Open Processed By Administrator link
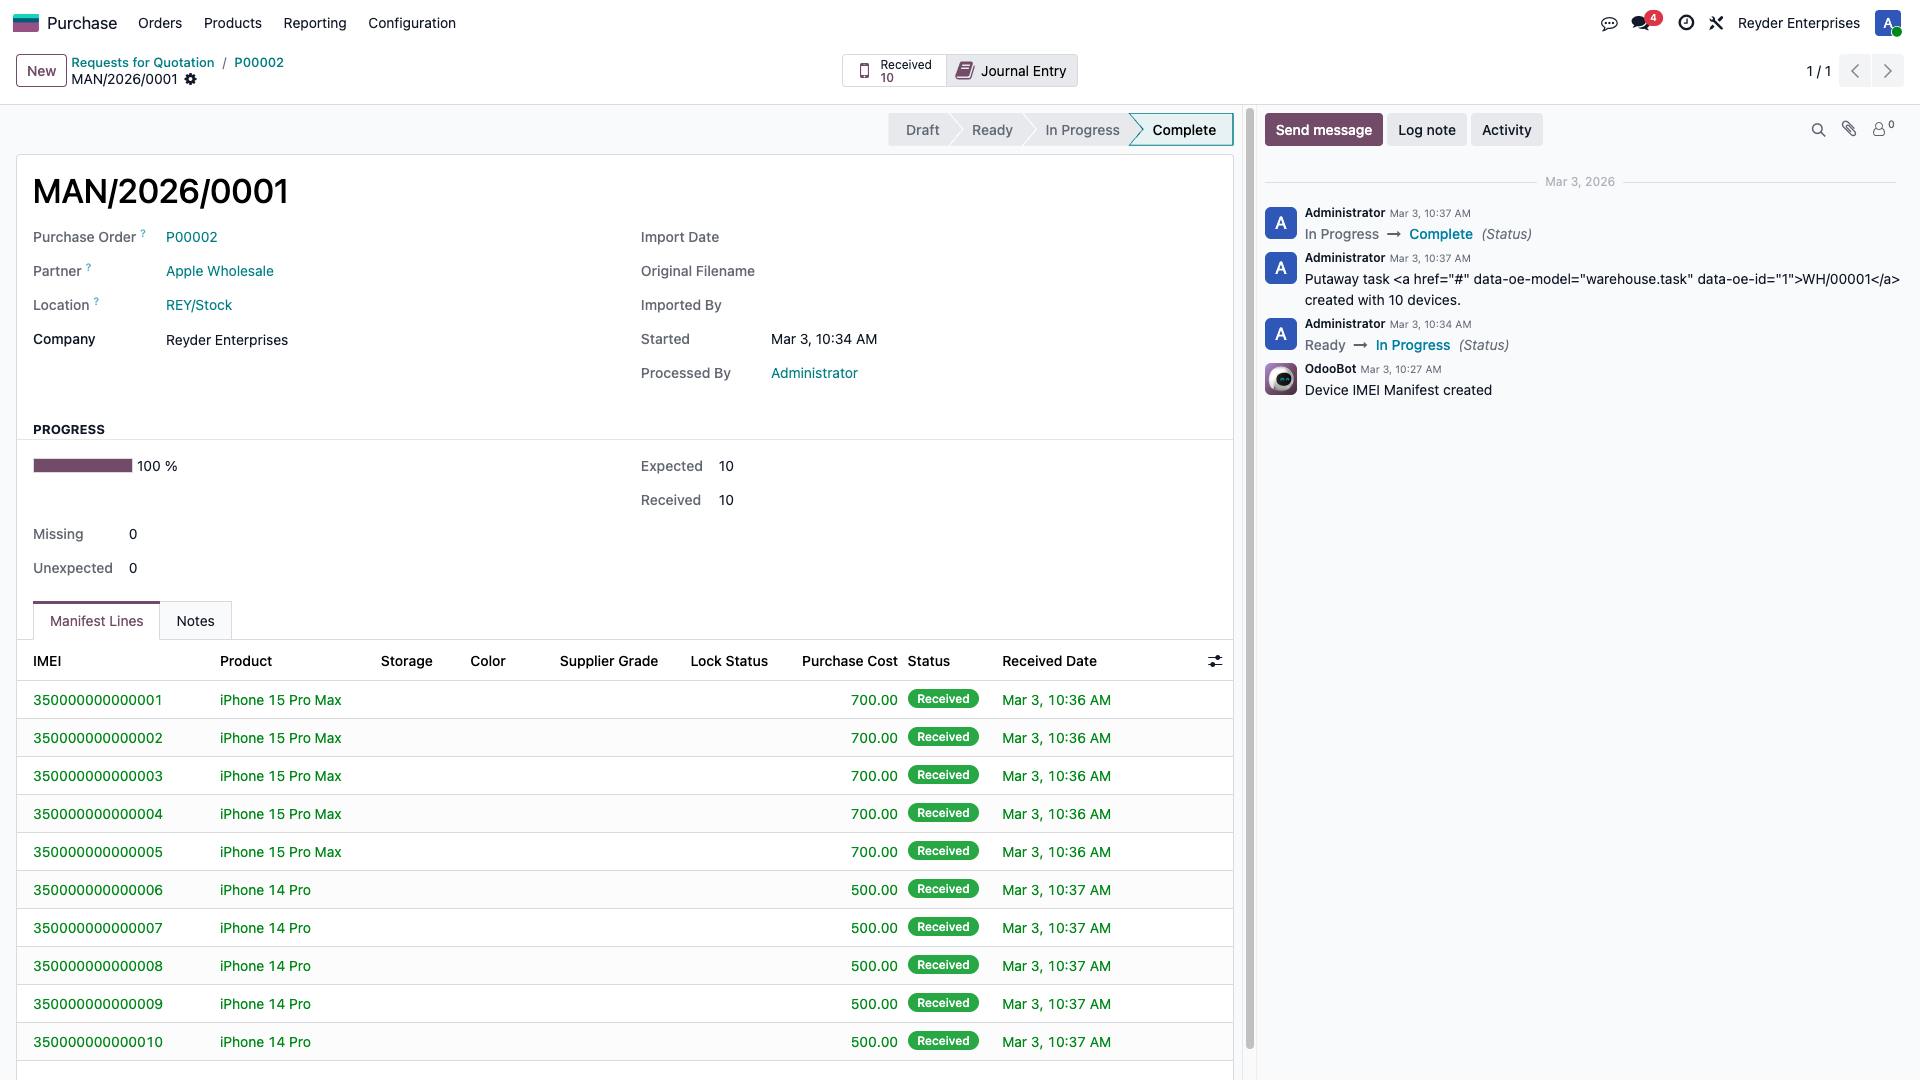This screenshot has height=1080, width=1920. 814,373
